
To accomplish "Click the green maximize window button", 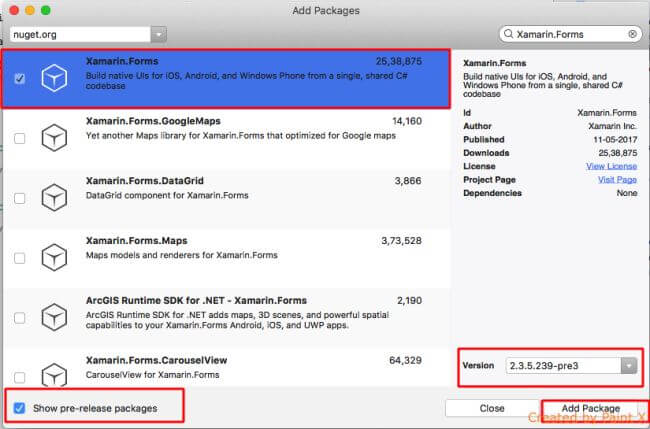I will pos(46,10).
